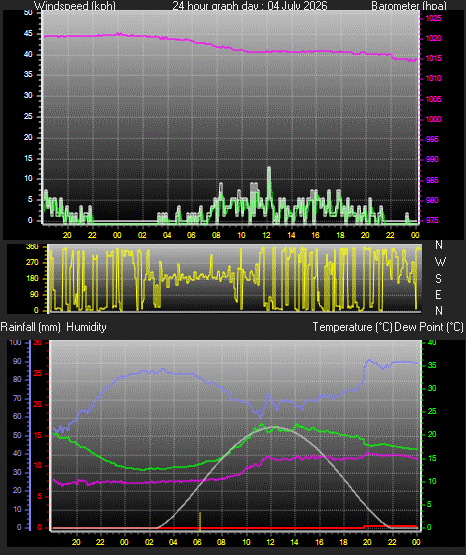Image resolution: width=466 pixels, height=555 pixels.
Task: Click the Windspeed (kph) axis title
Action: tap(75, 5)
